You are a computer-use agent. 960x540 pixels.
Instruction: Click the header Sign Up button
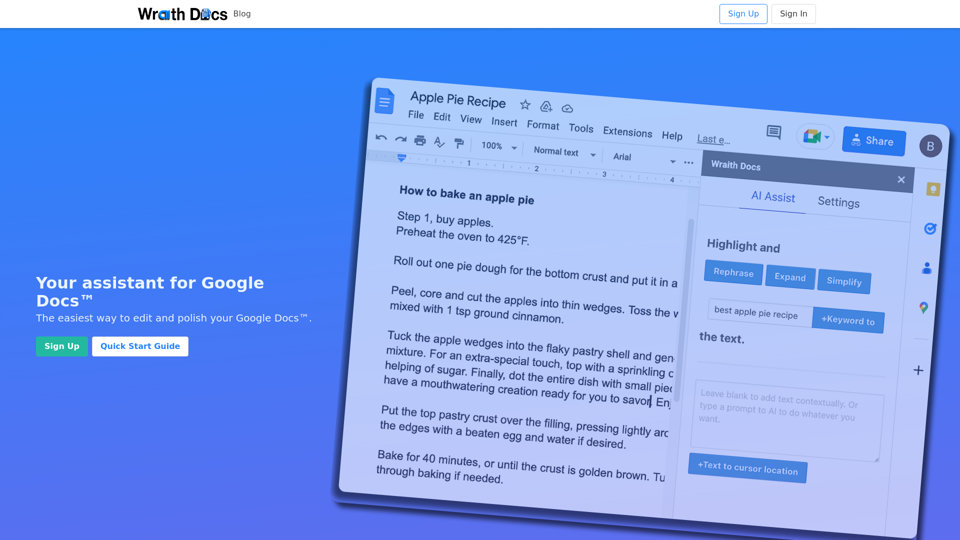743,13
